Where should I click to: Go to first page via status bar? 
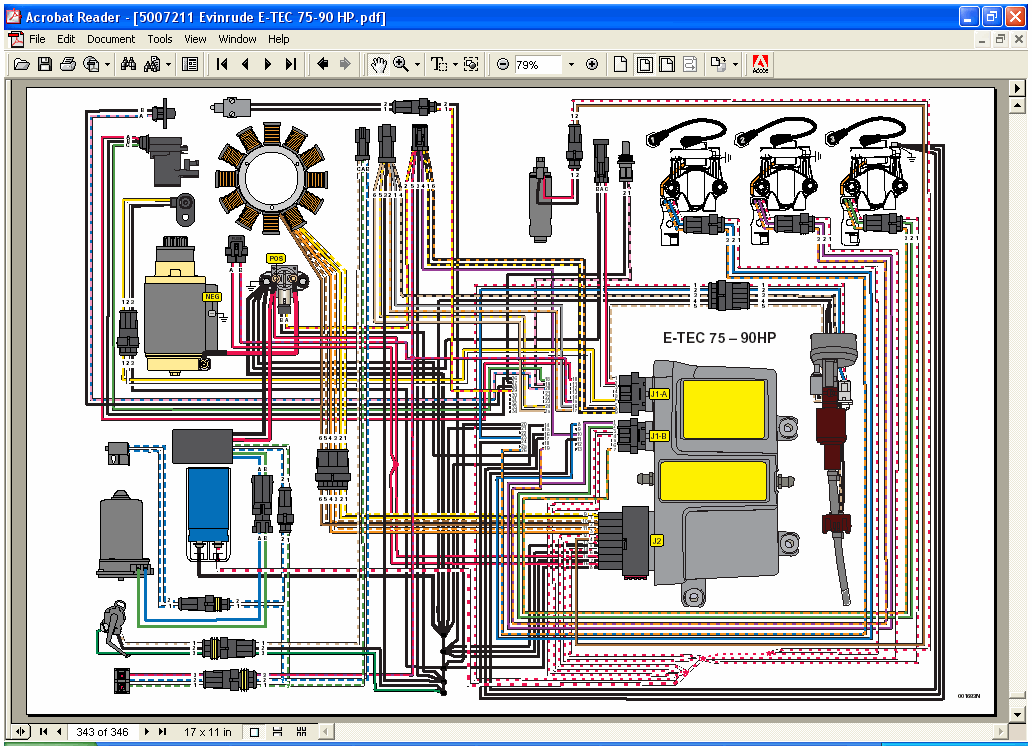click(x=44, y=732)
